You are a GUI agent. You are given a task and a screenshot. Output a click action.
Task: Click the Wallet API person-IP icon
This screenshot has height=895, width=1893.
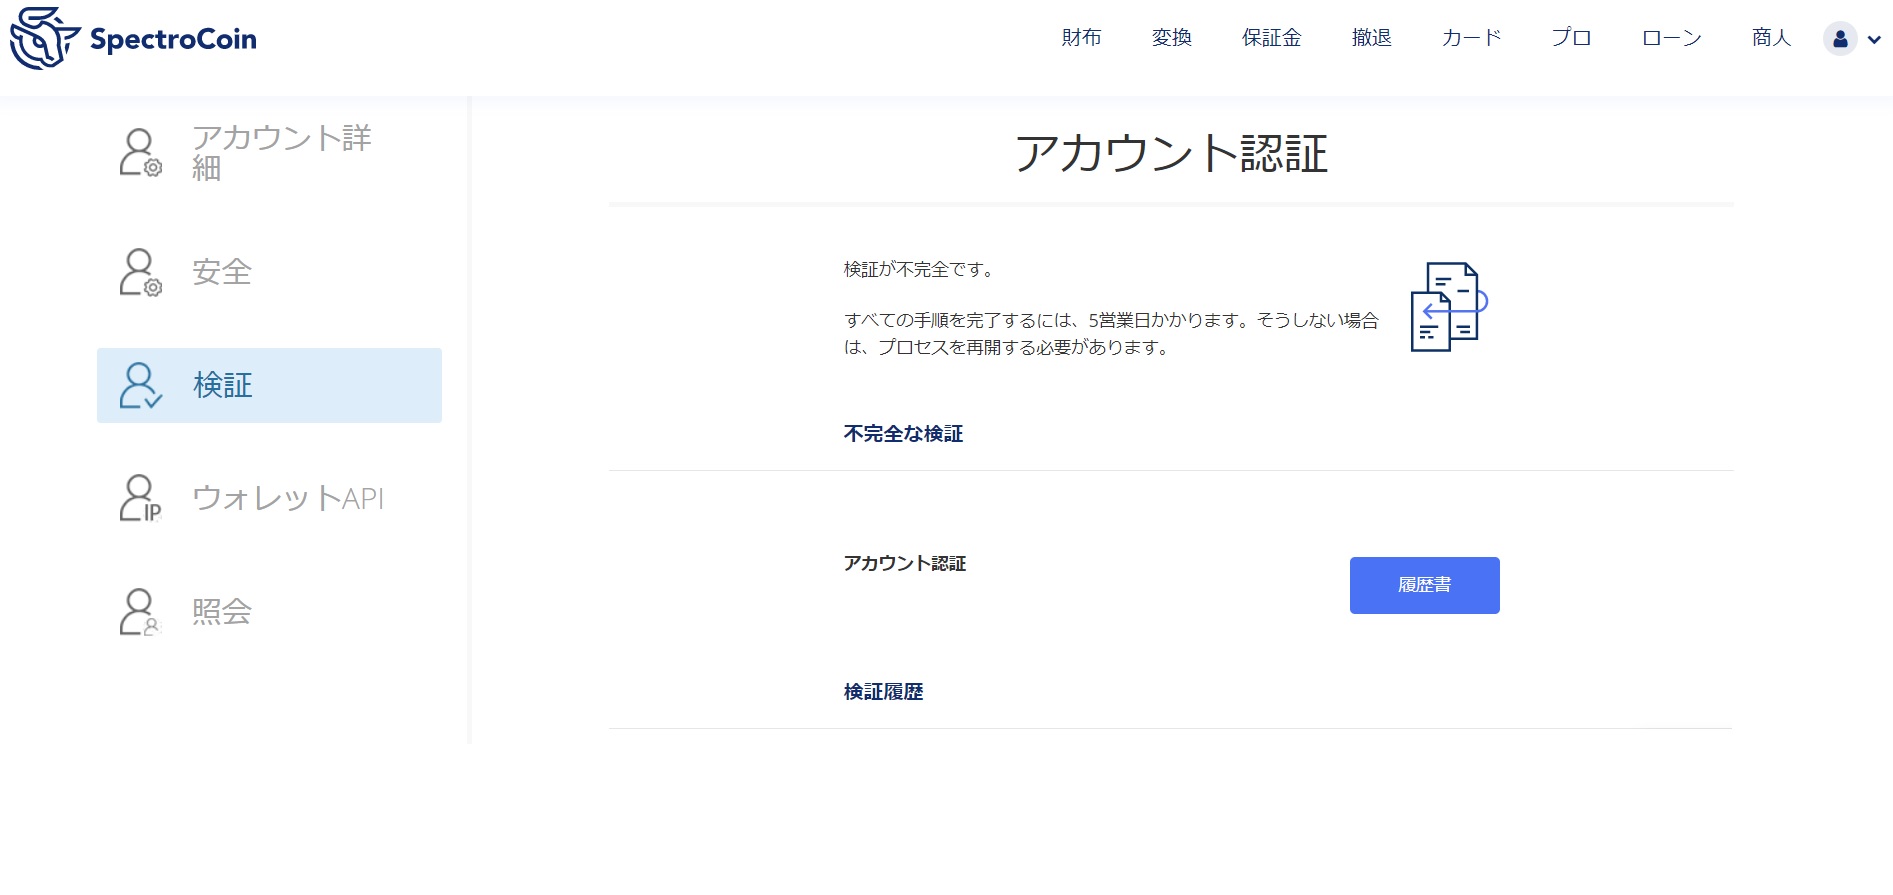[140, 499]
